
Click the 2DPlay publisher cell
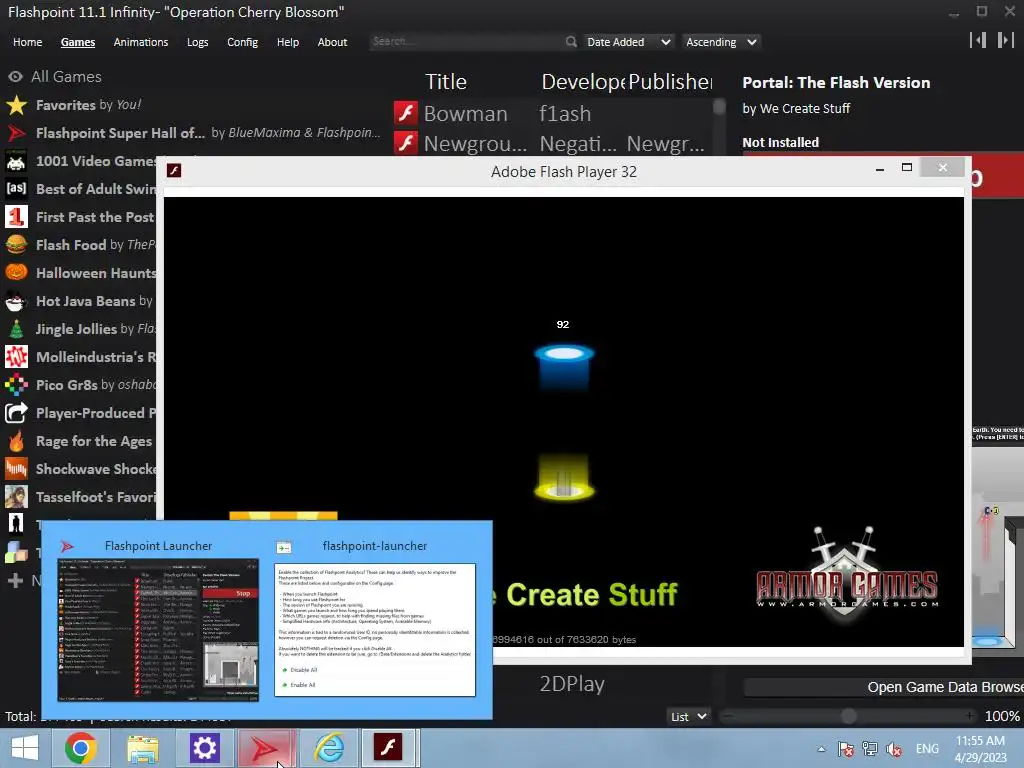click(x=572, y=684)
